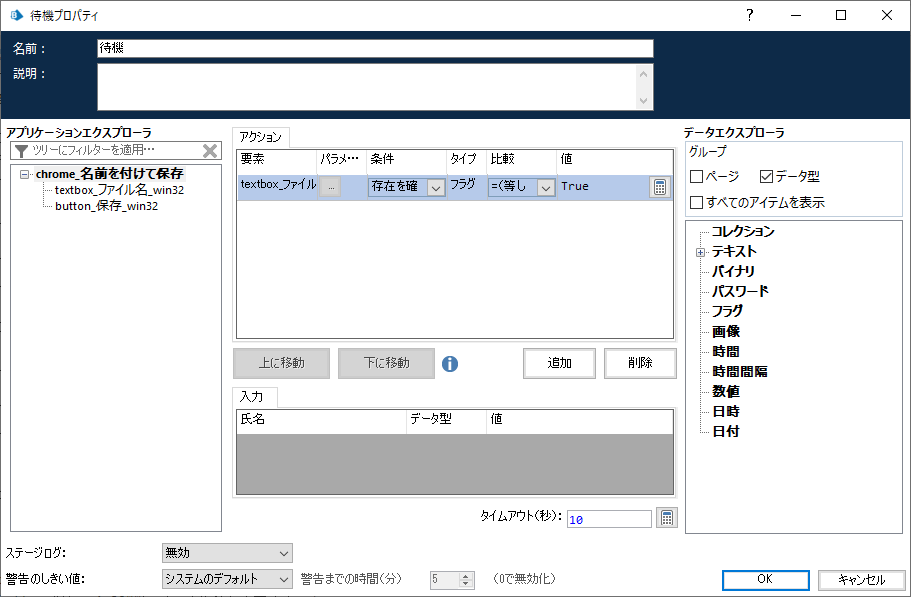The height and width of the screenshot is (597, 911).
Task: Click the キャンセル button
Action: tap(862, 579)
